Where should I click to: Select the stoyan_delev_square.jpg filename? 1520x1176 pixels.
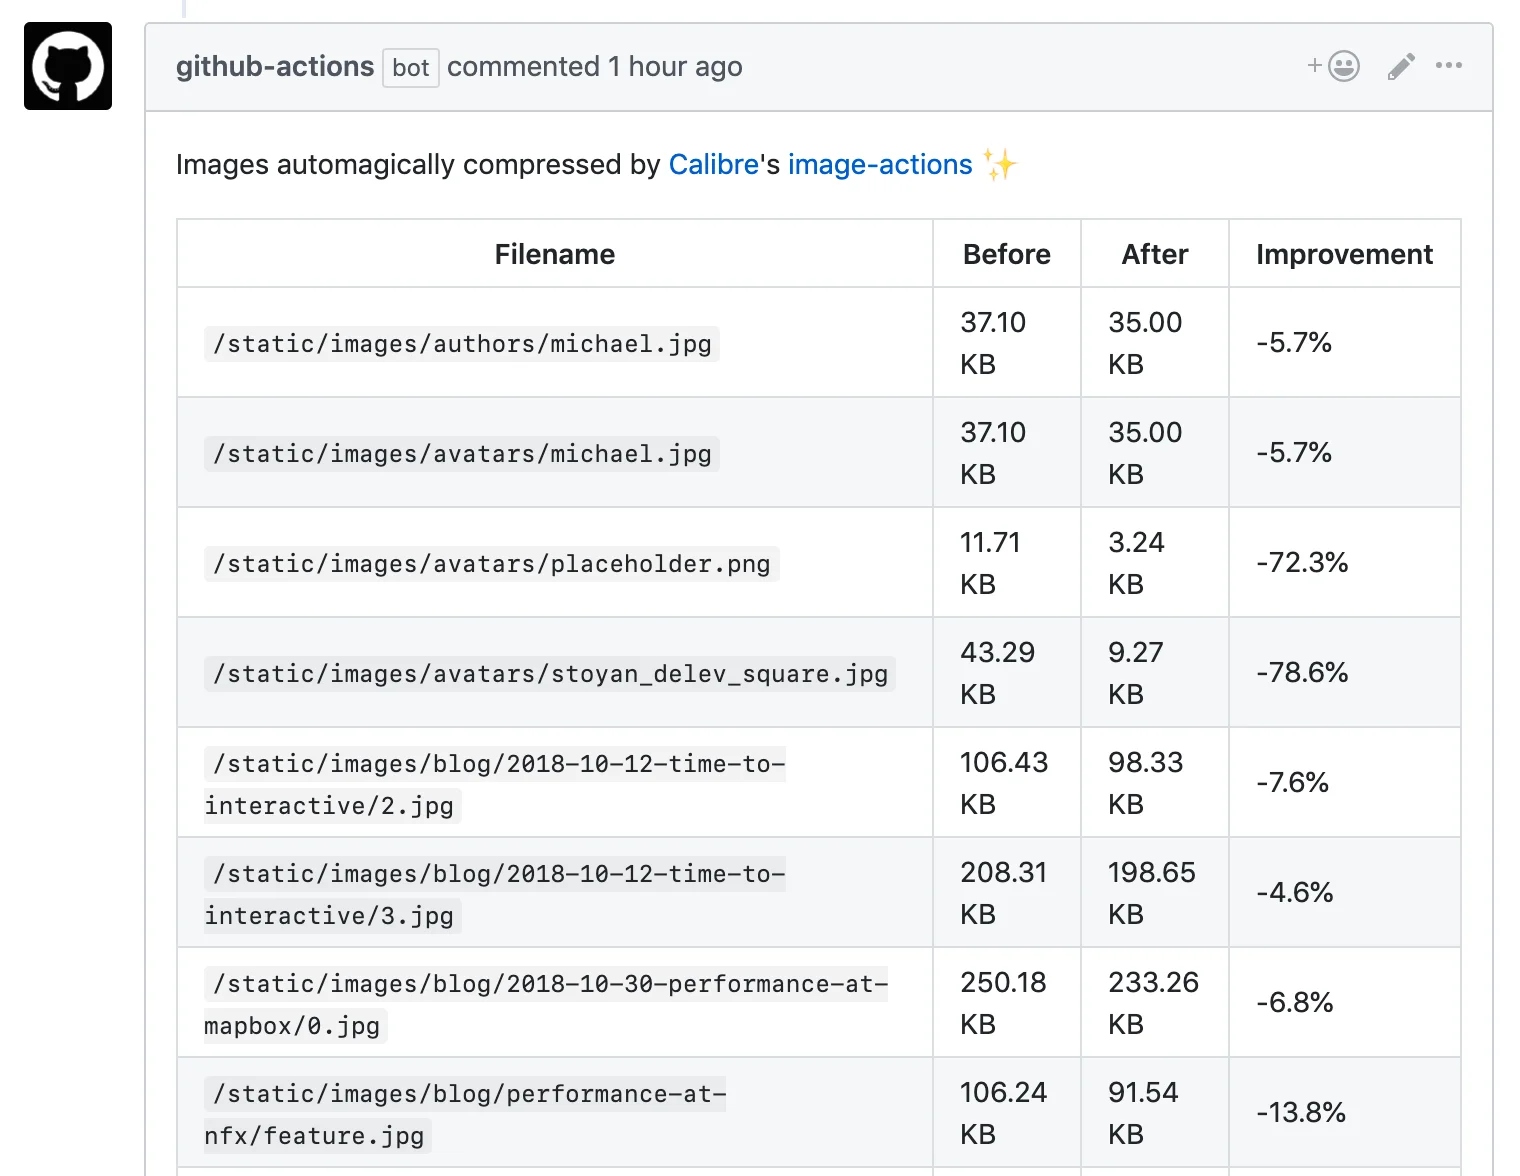[550, 673]
